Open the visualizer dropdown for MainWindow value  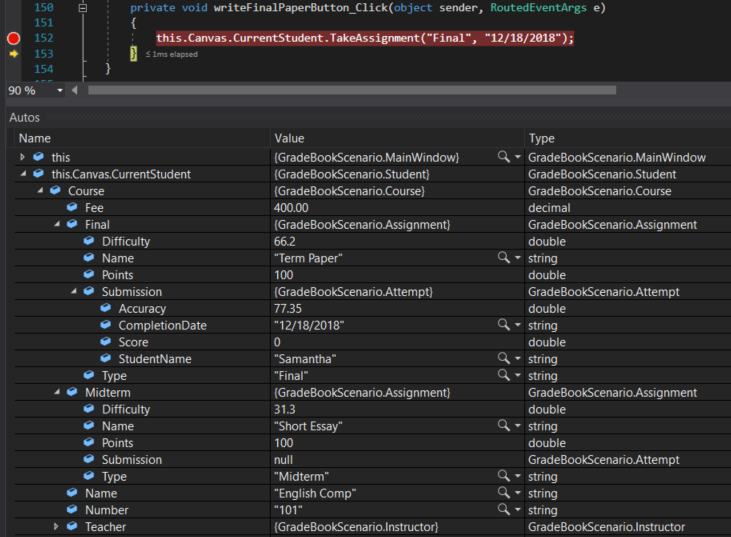click(517, 157)
